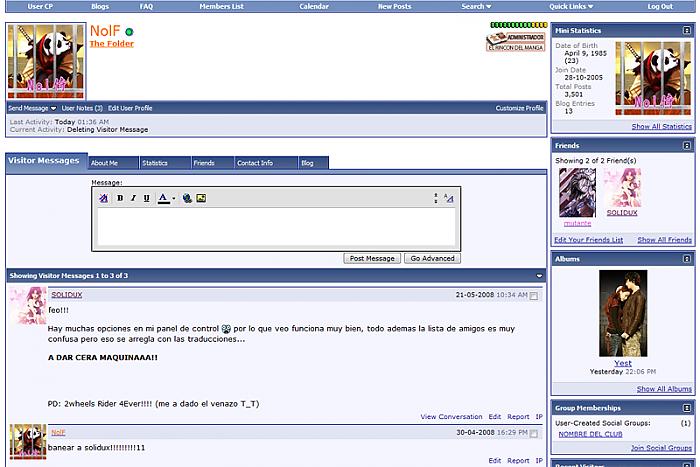Click the Insert Image icon
700x467 pixels.
(200, 198)
